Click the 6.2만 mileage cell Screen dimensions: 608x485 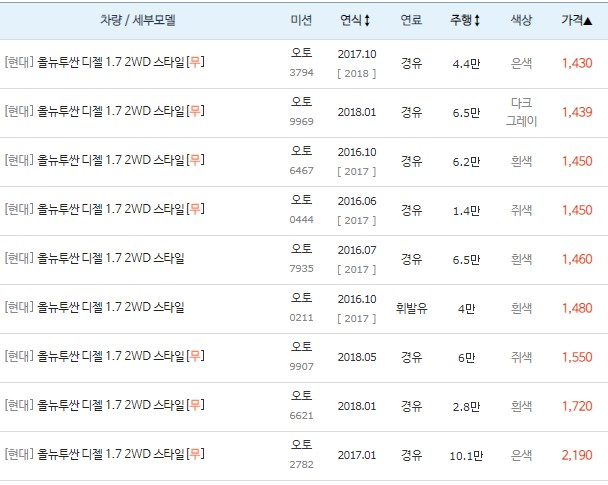pos(466,162)
